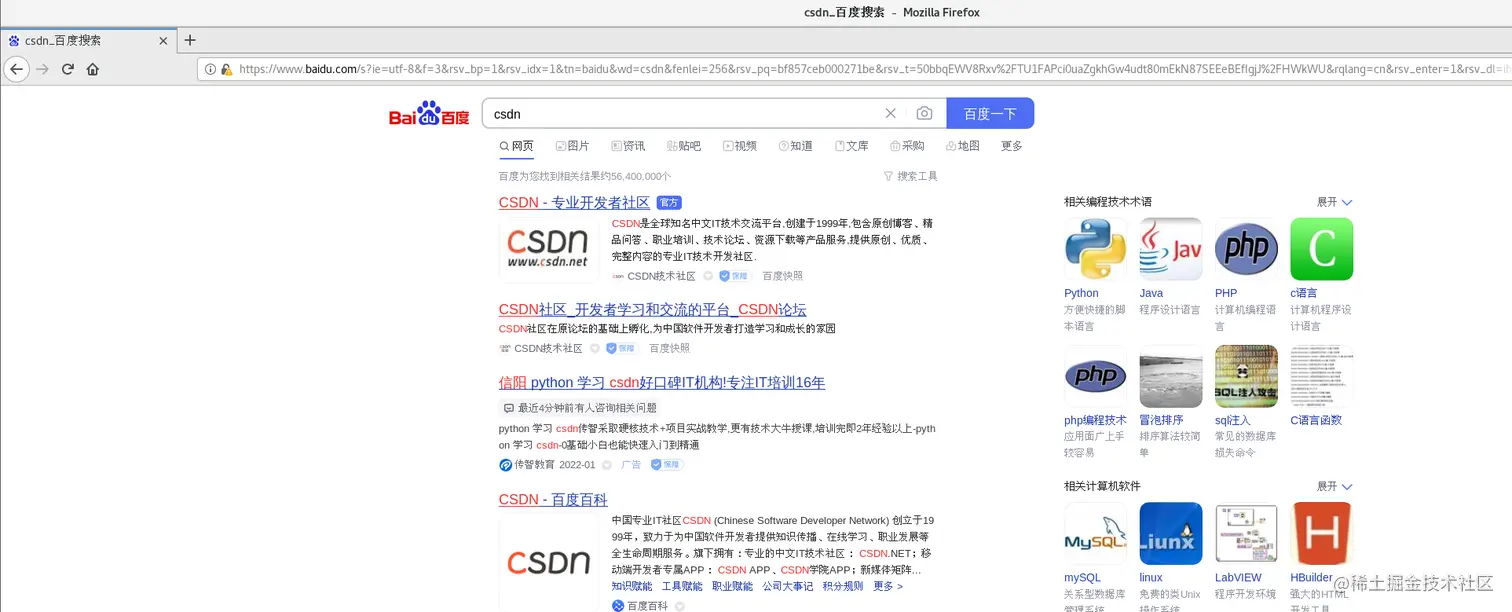This screenshot has height=612, width=1512.
Task: Open the PHP technology thumbnail icon
Action: 1246,249
